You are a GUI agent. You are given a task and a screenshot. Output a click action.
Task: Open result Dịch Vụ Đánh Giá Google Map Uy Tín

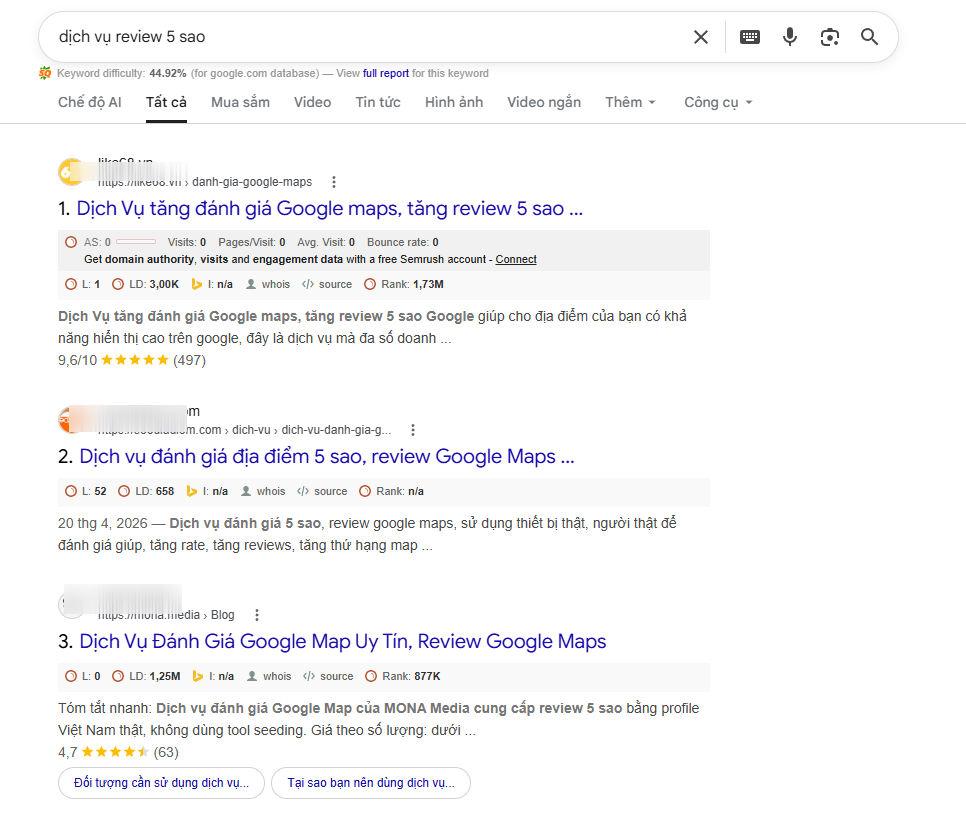coord(343,641)
